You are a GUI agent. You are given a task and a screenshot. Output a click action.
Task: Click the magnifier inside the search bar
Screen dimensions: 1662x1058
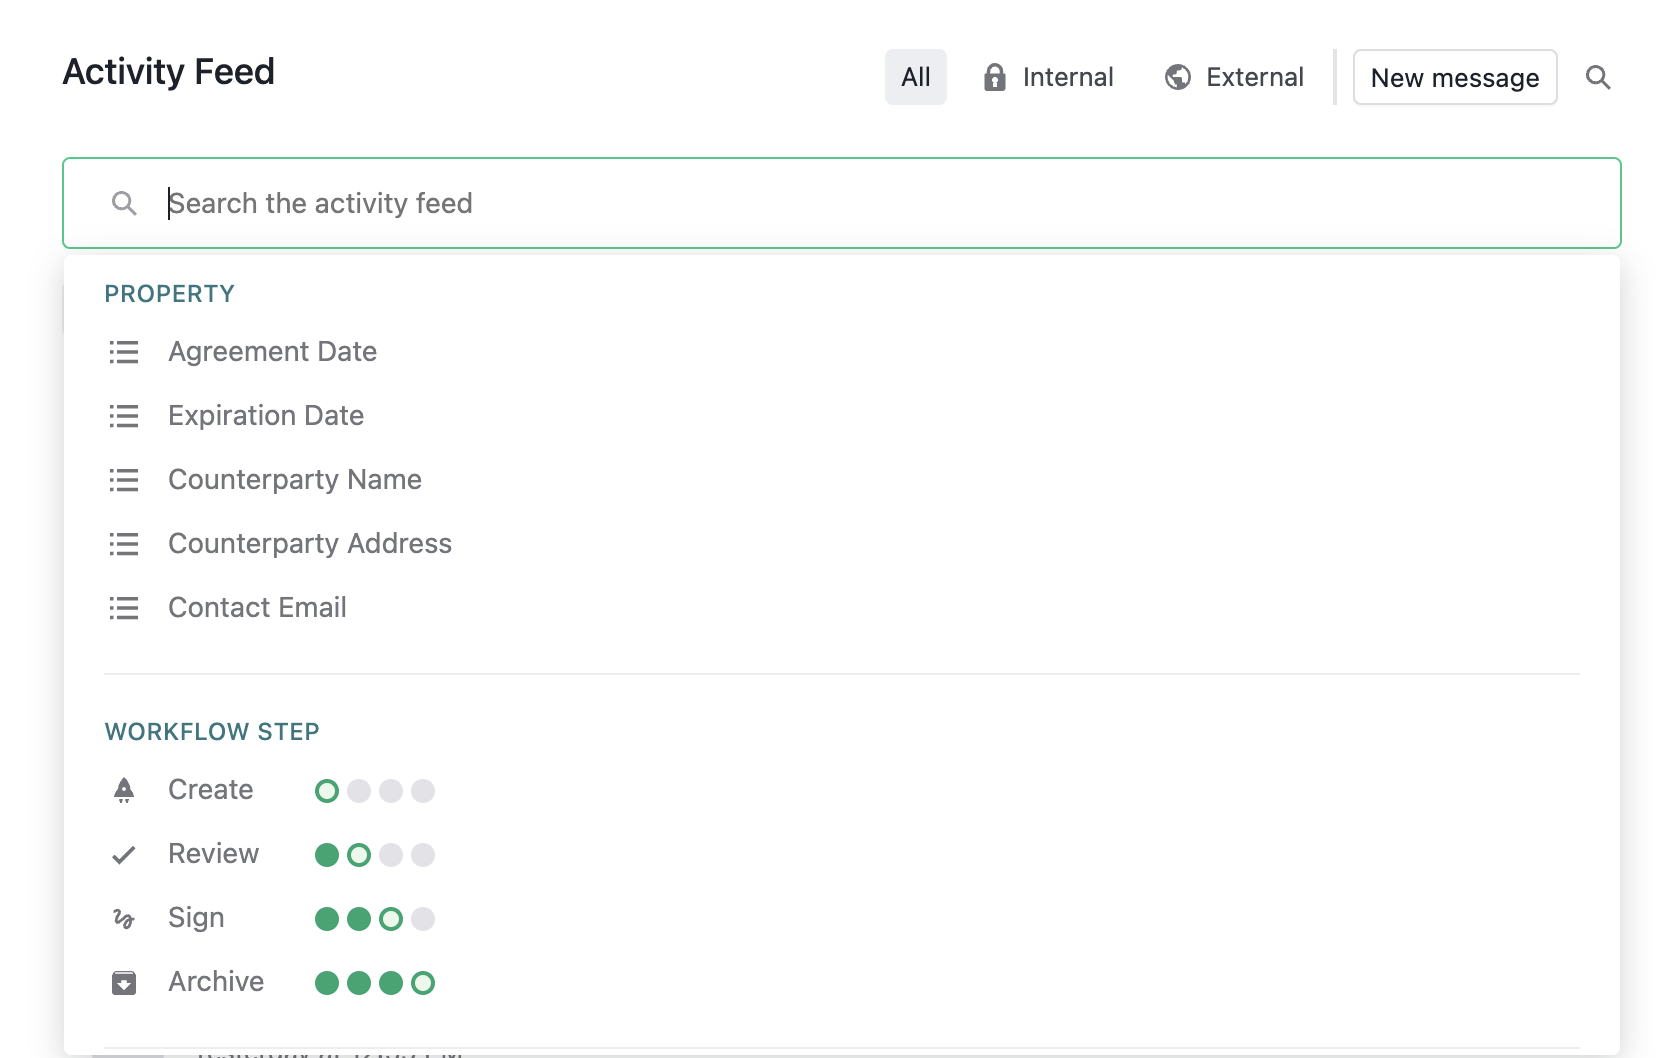click(125, 203)
